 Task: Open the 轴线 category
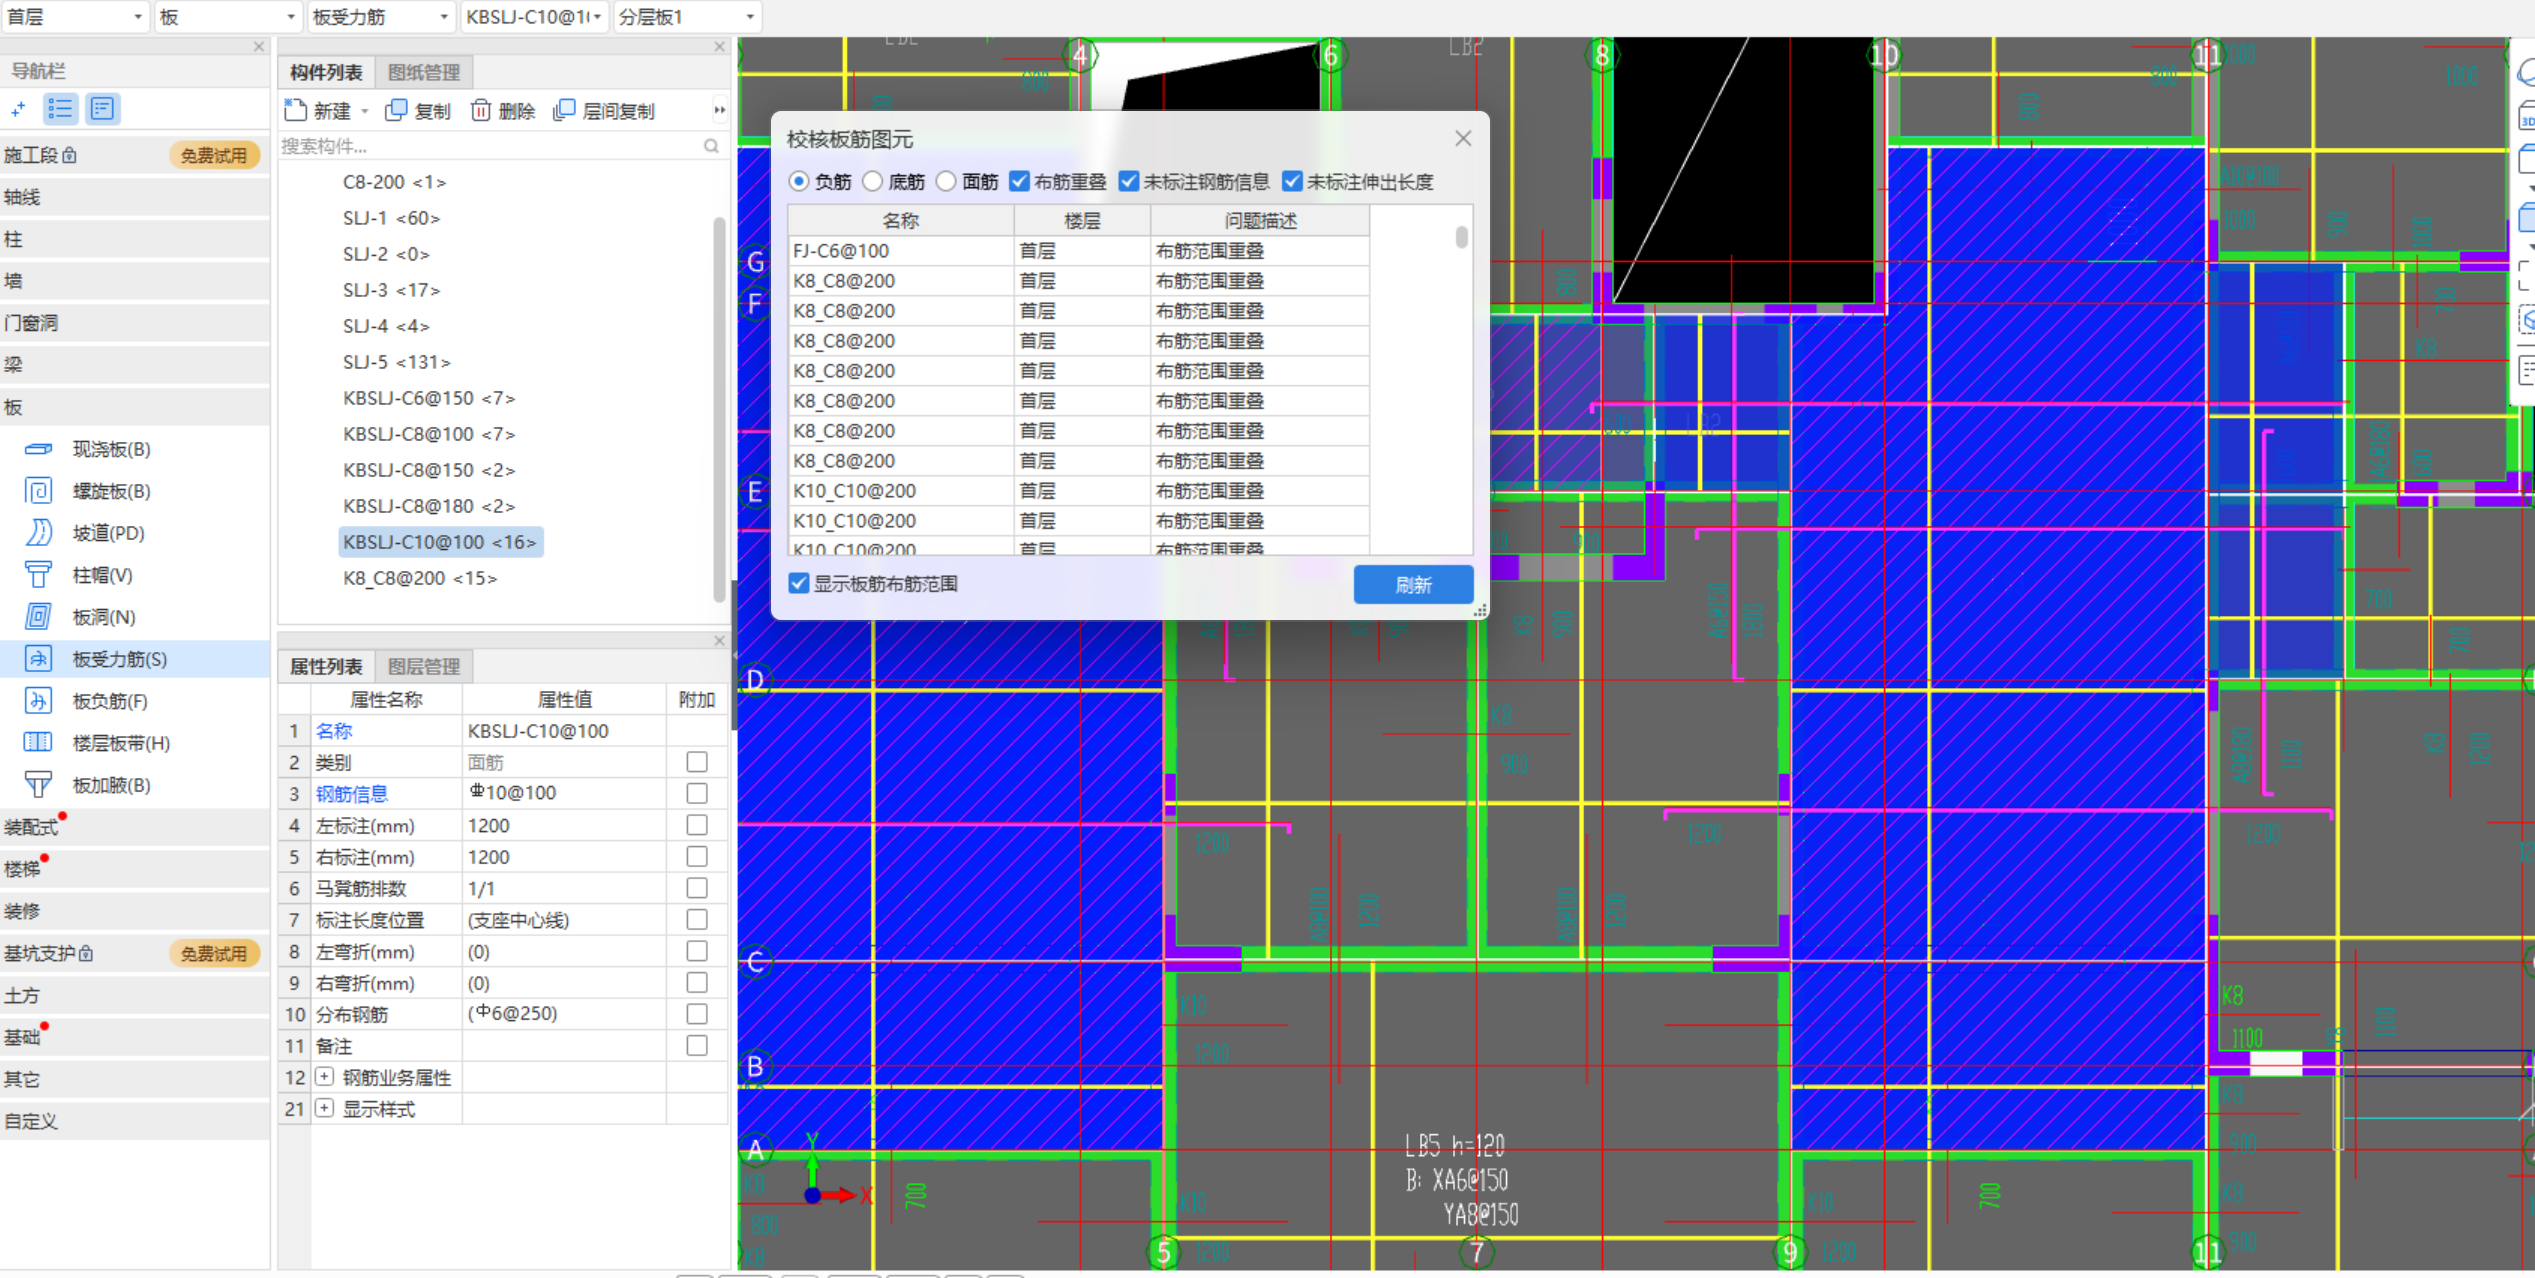coord(135,197)
